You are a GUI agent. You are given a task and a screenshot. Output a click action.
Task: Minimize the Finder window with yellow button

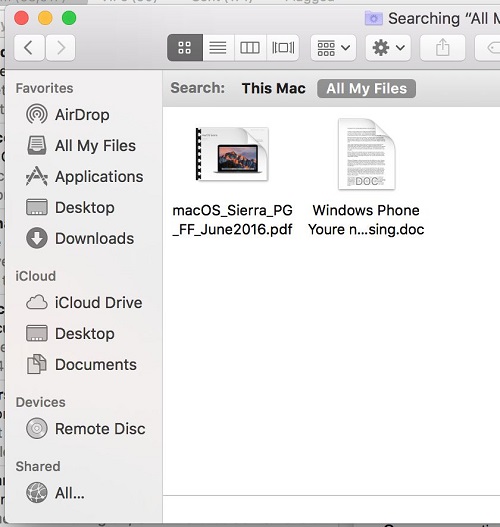45,18
